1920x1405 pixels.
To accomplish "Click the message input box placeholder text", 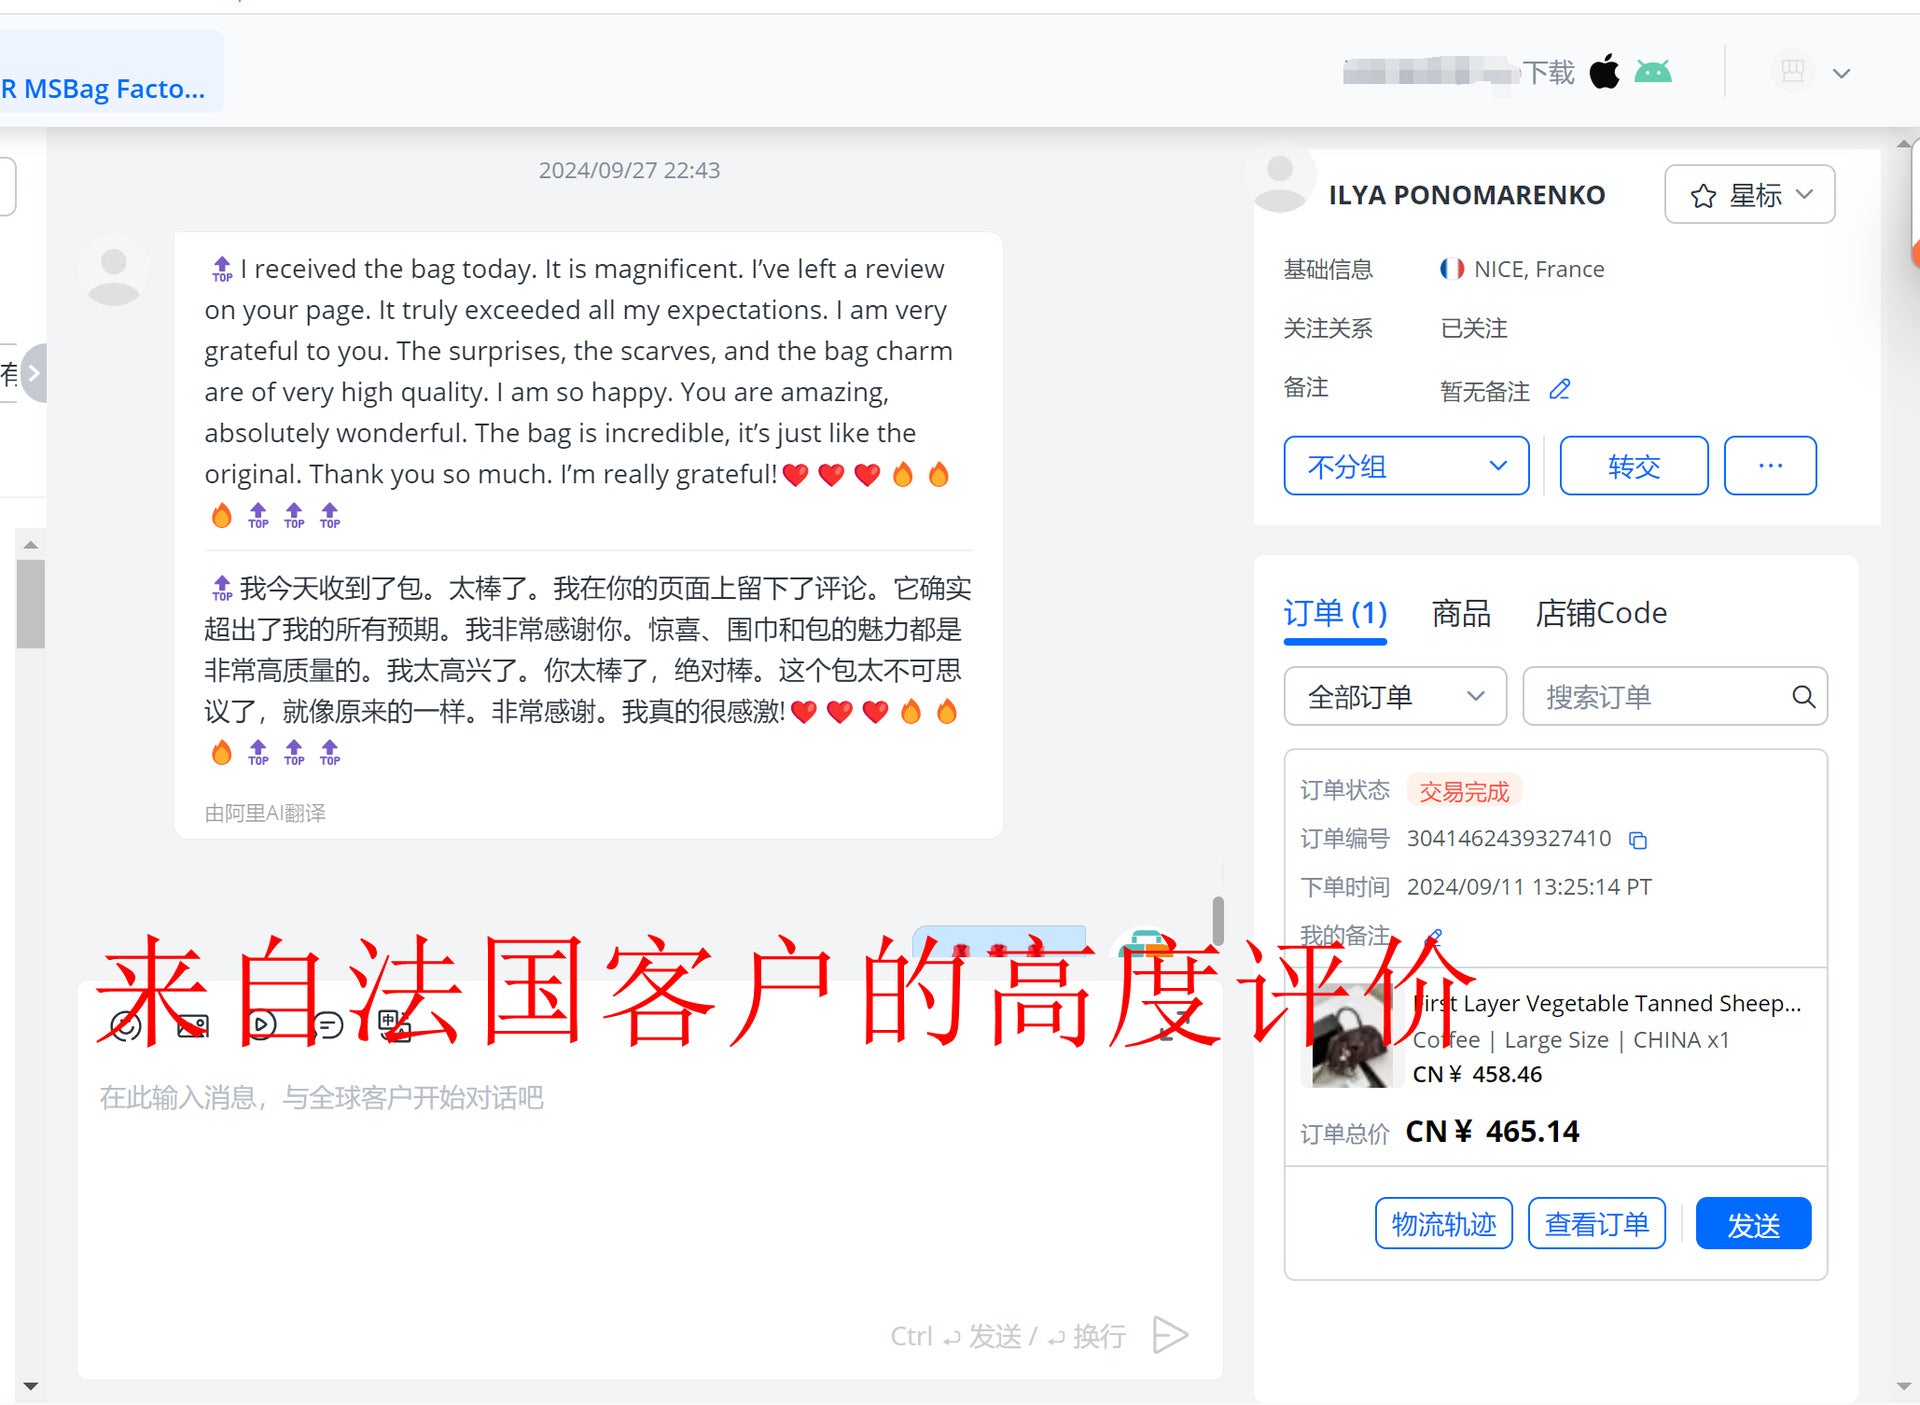I will click(x=321, y=1097).
